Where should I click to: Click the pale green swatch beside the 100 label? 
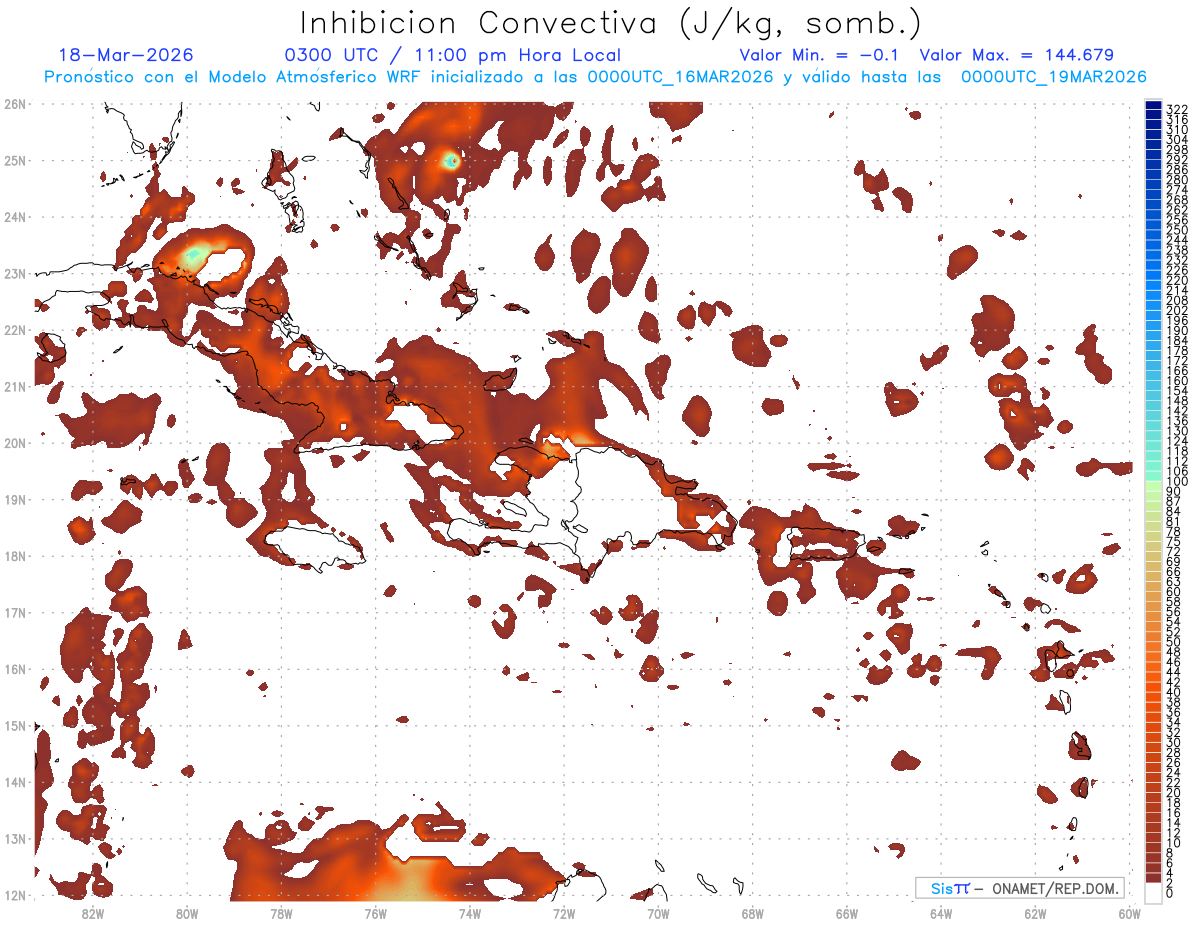pyautogui.click(x=1154, y=485)
